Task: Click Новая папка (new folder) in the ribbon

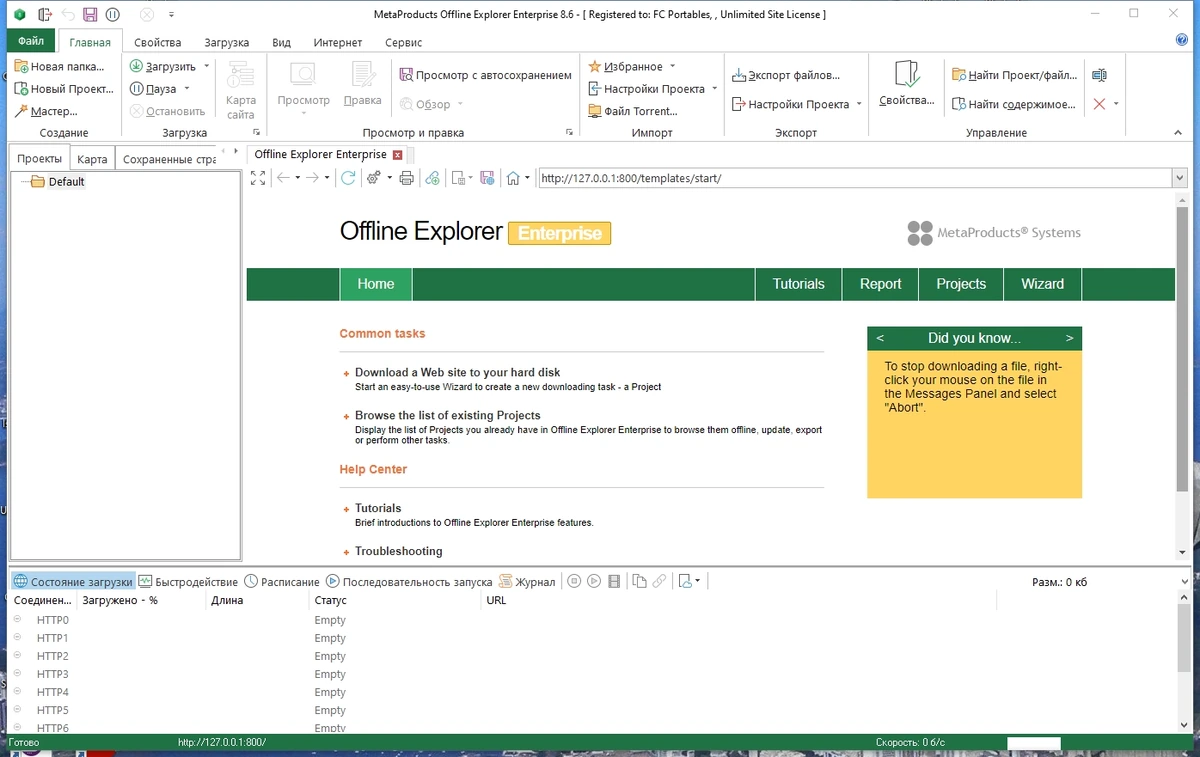Action: pos(60,66)
